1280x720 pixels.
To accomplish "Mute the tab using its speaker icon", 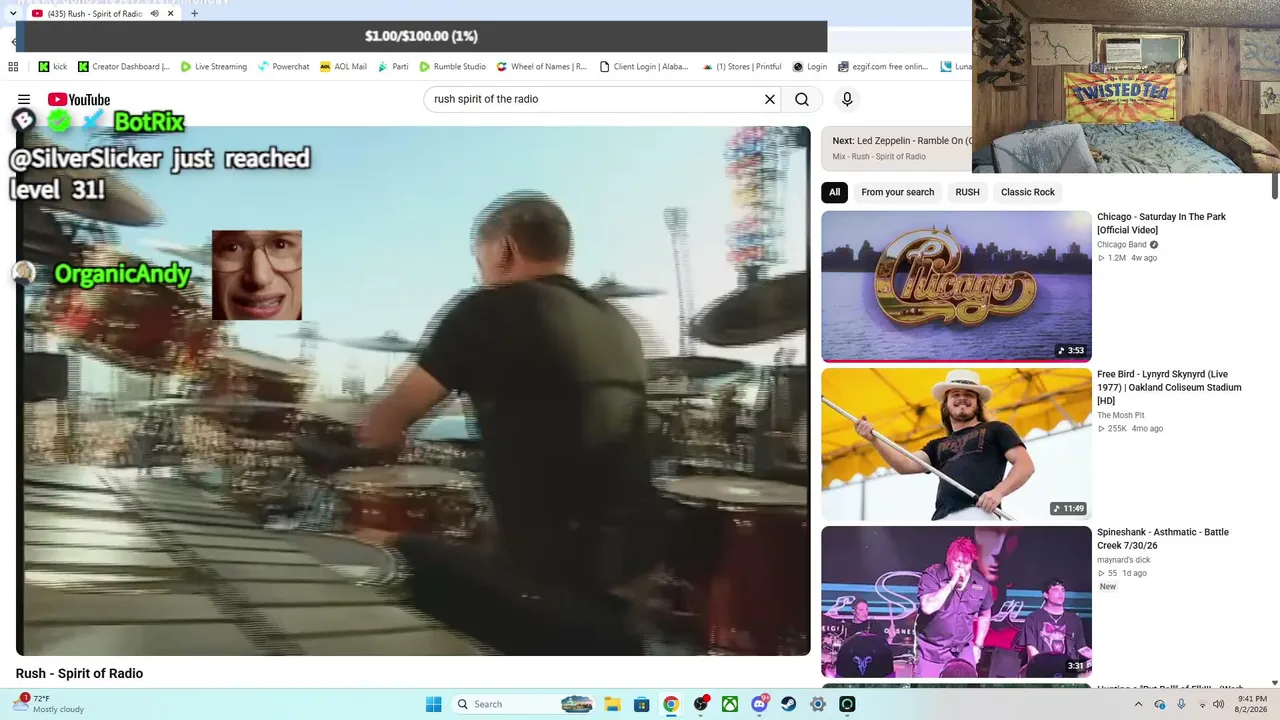I will tap(154, 14).
